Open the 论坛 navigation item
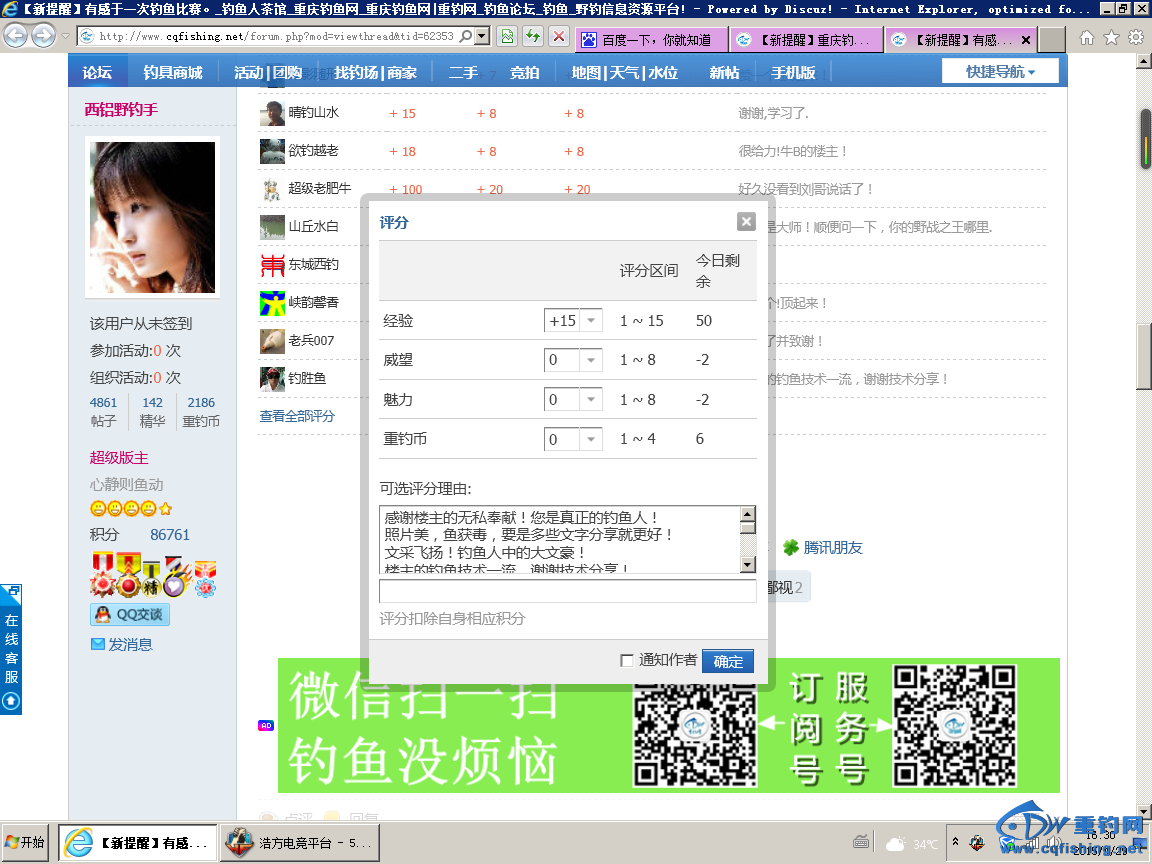Screen dimensions: 1152x864 97,72
